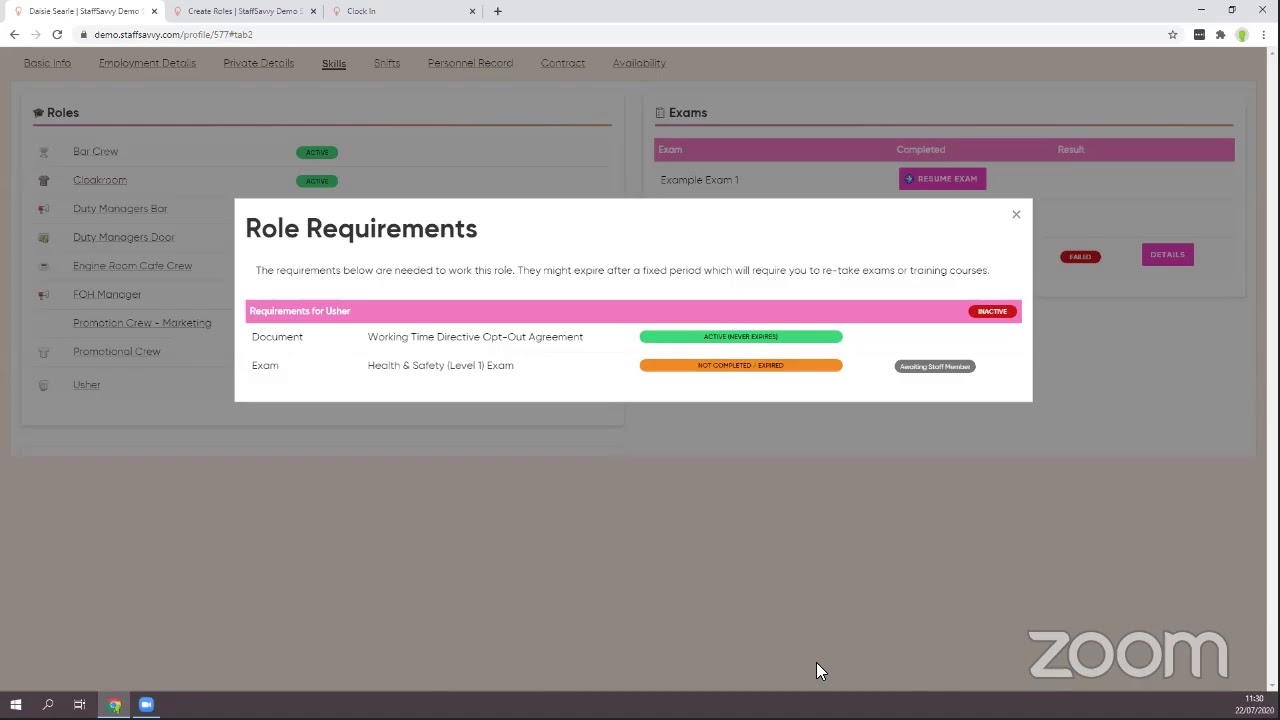Select Working Time Directive Opt-Out Agreement text
The image size is (1280, 720).
475,337
